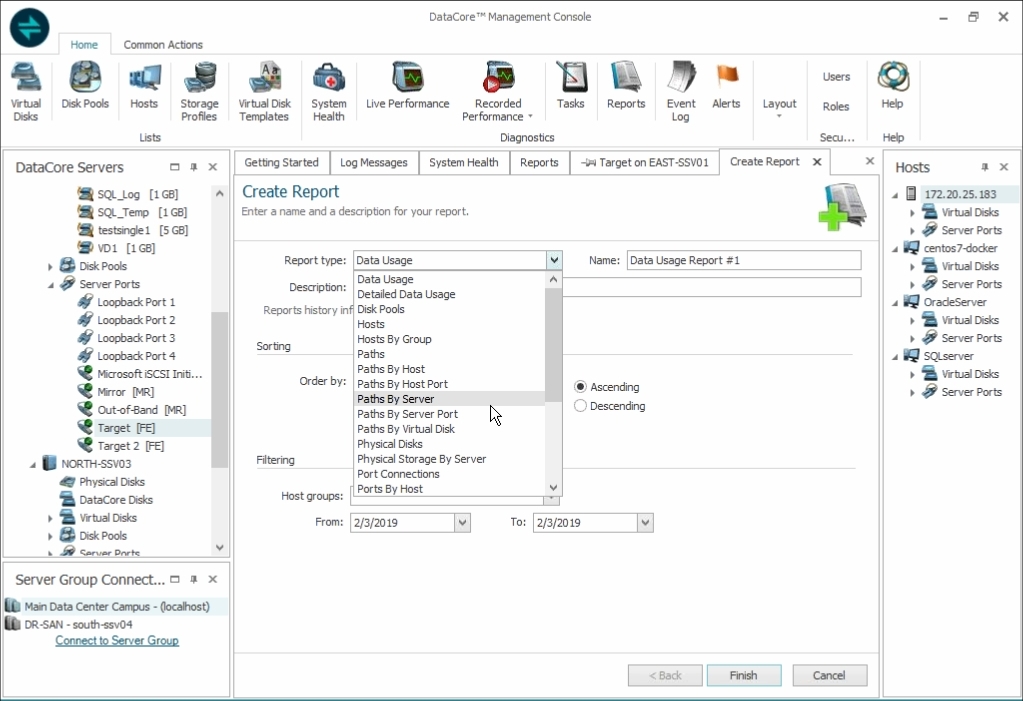Maximize the DataCore Servers panel

(x=174, y=167)
